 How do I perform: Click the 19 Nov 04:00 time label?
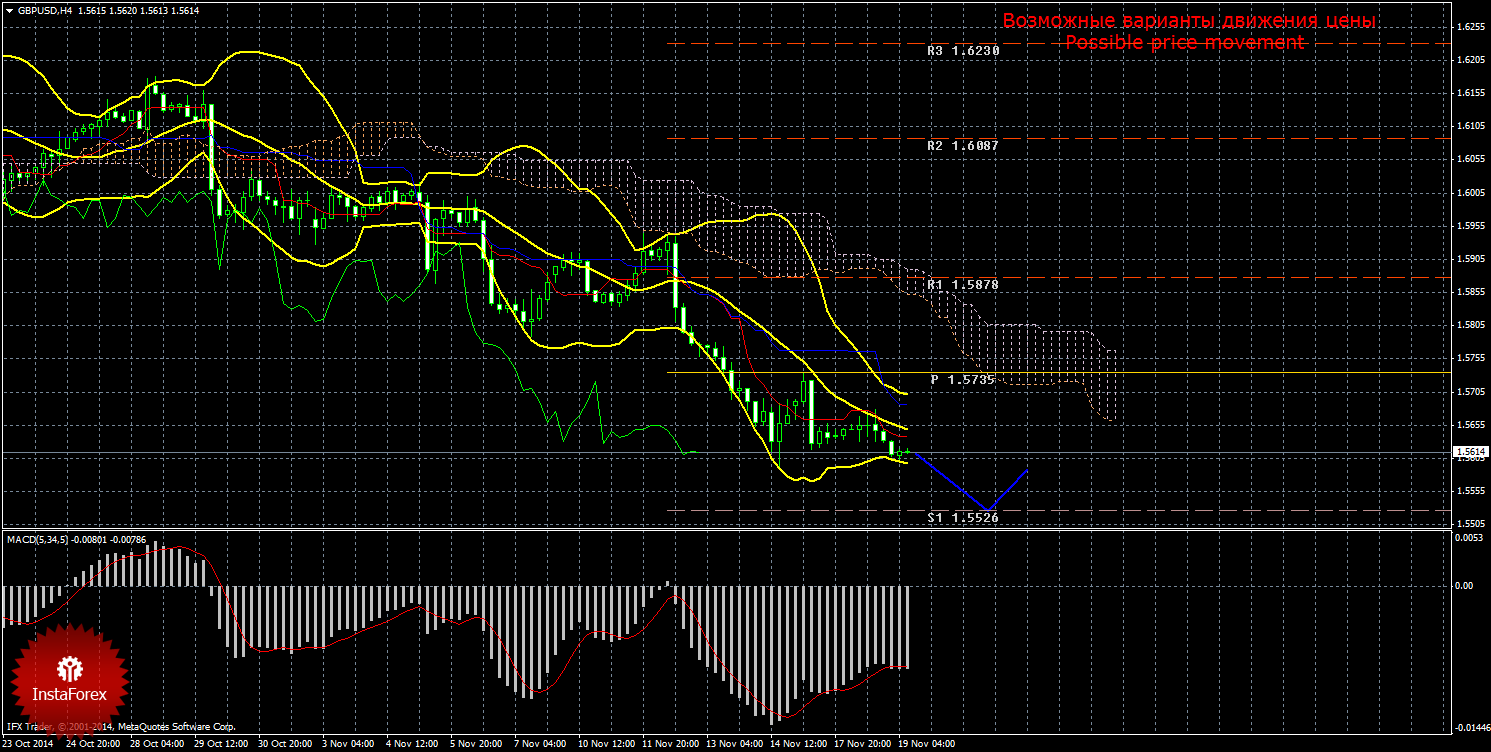point(929,744)
